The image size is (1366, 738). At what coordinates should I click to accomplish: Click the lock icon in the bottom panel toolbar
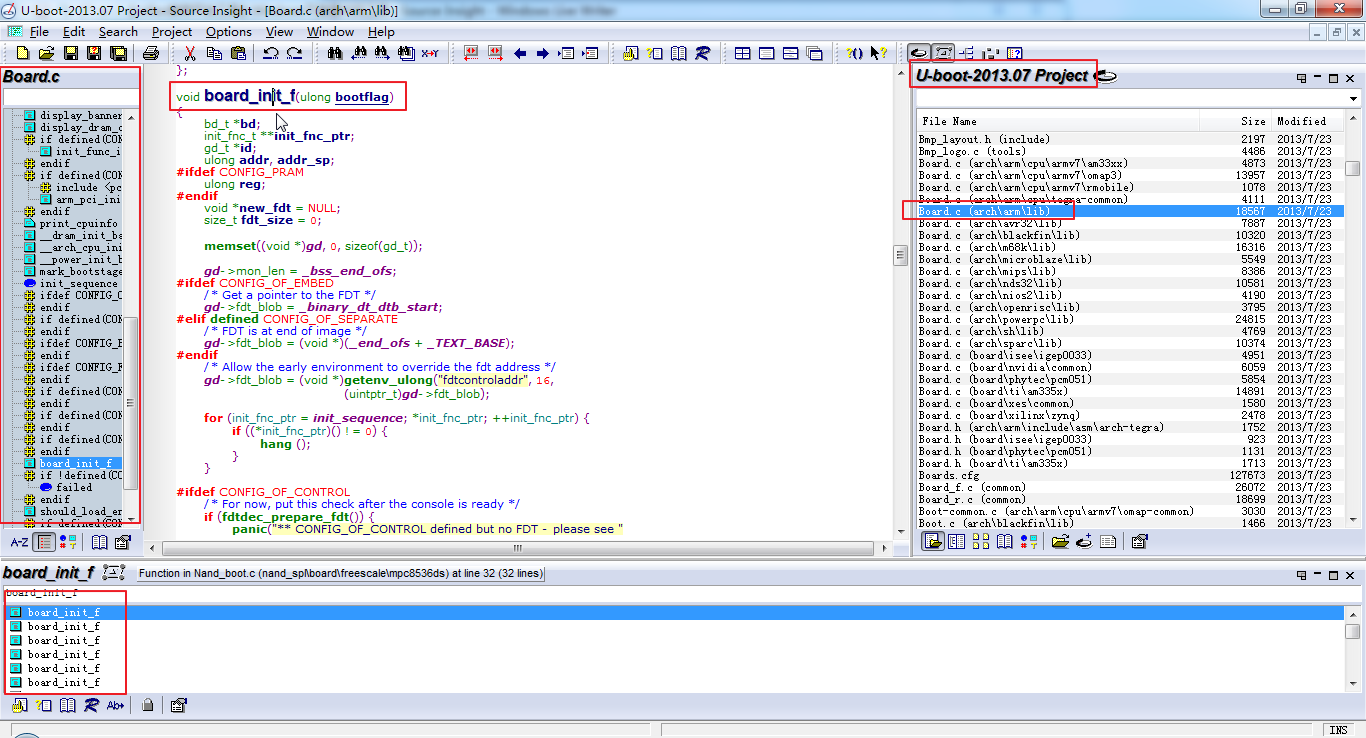tap(148, 705)
